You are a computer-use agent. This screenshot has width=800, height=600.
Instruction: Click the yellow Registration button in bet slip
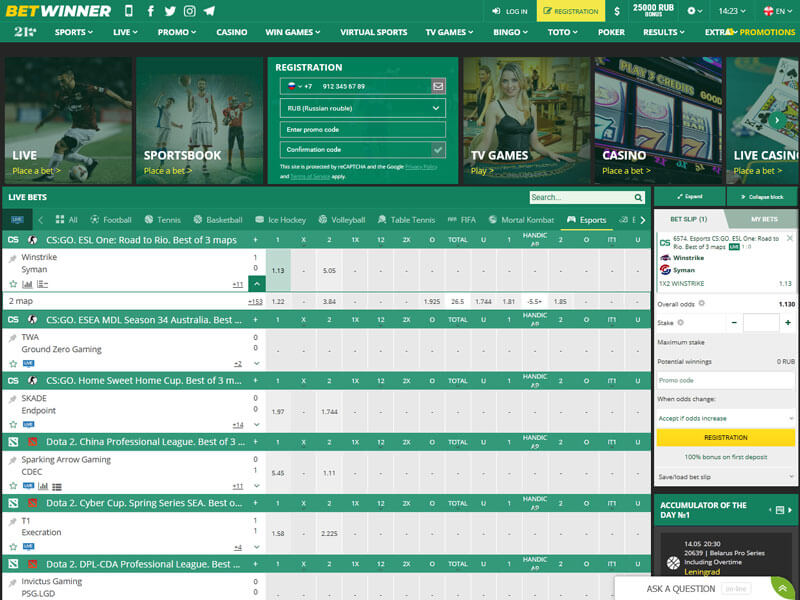725,437
